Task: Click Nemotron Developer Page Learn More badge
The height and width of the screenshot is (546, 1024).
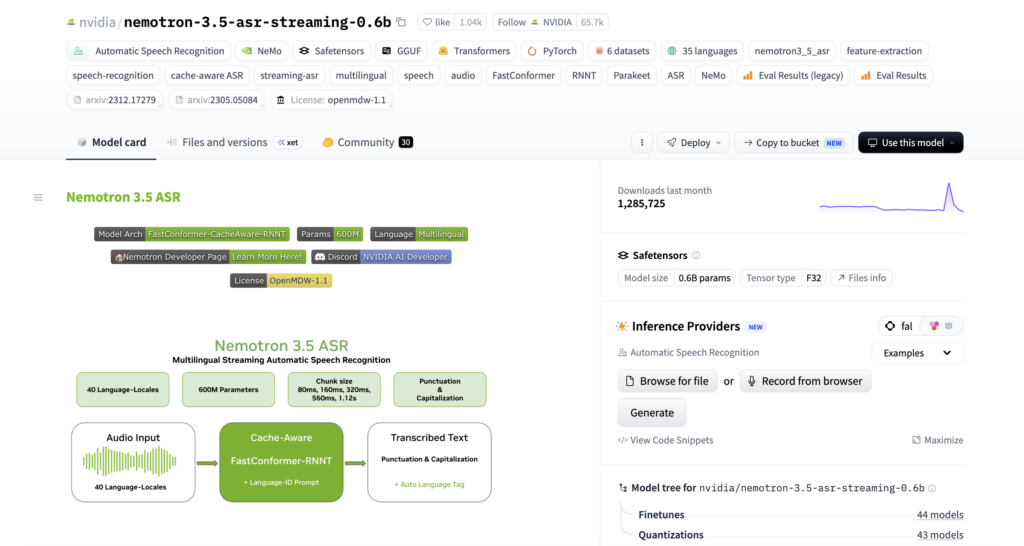Action: (x=208, y=257)
